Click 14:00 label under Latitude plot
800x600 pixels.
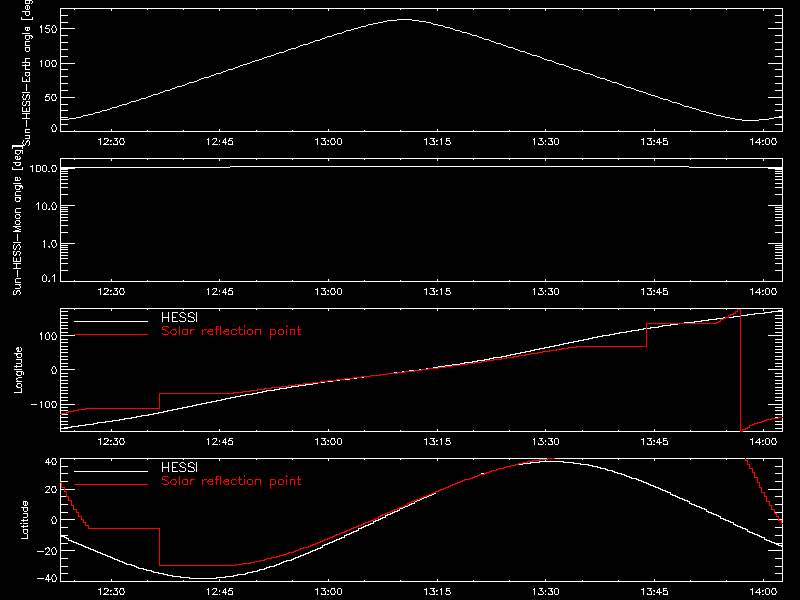click(763, 591)
